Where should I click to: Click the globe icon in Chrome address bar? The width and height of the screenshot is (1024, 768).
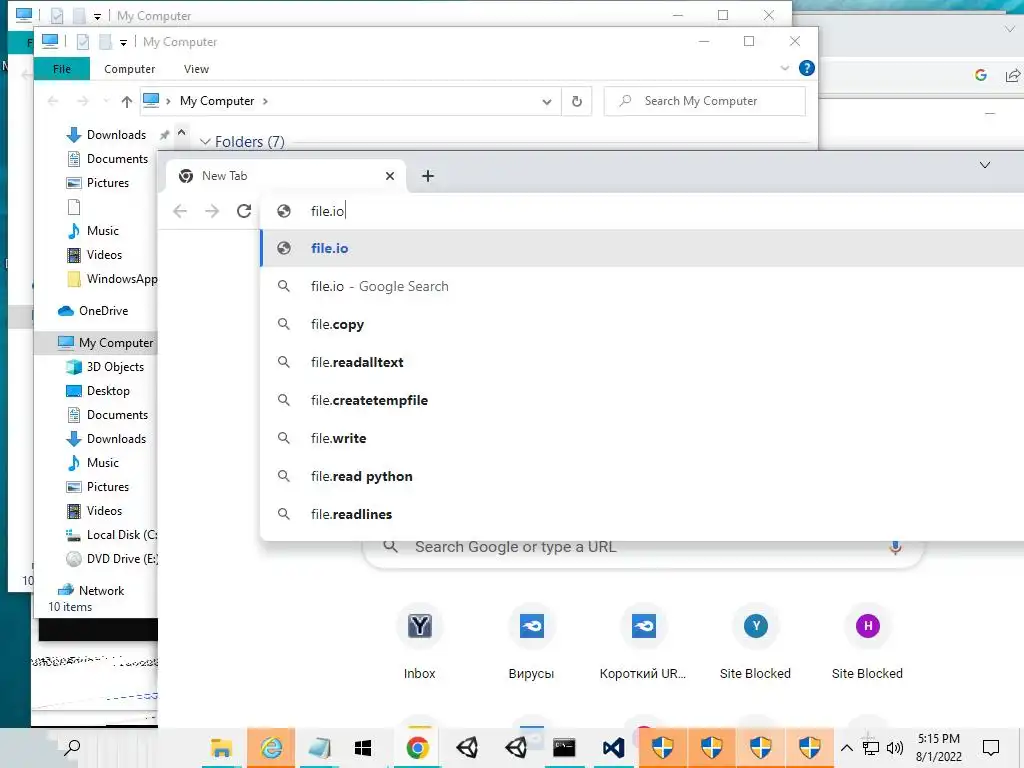[x=283, y=211]
